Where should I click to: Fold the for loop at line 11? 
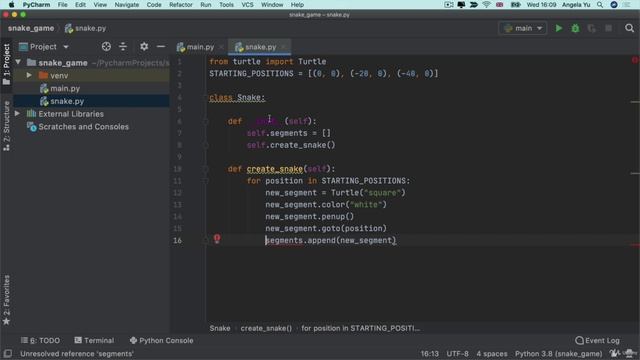click(206, 181)
